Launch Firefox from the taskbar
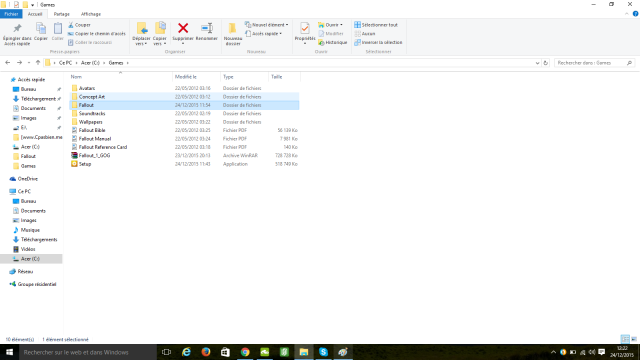The image size is (640, 360). point(206,352)
